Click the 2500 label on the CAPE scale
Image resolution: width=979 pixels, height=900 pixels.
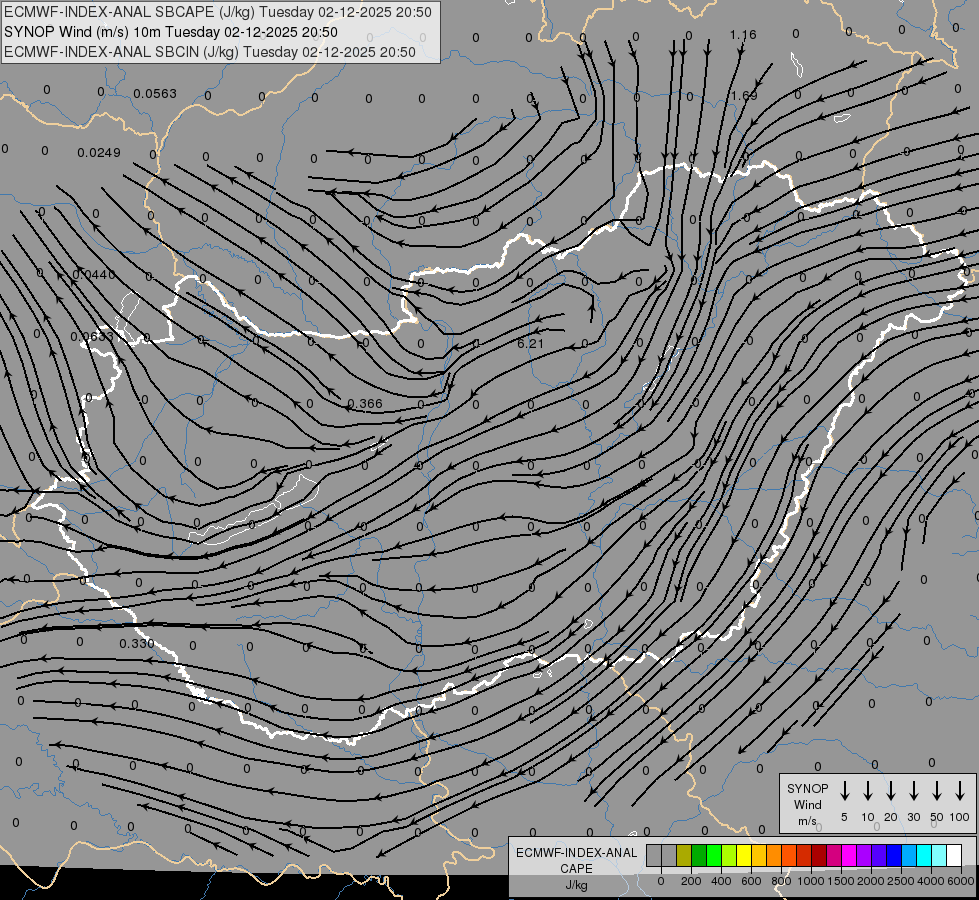pyautogui.click(x=901, y=881)
